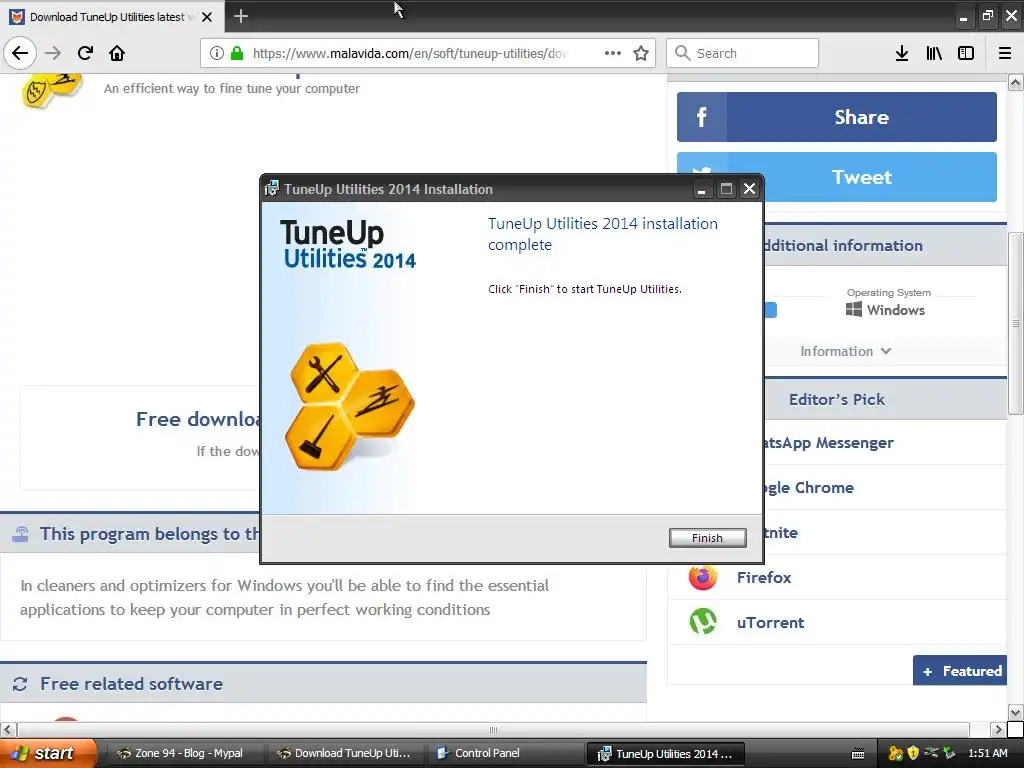1024x768 pixels.
Task: Close the Download TuneUp Utilities tab
Action: tap(207, 17)
